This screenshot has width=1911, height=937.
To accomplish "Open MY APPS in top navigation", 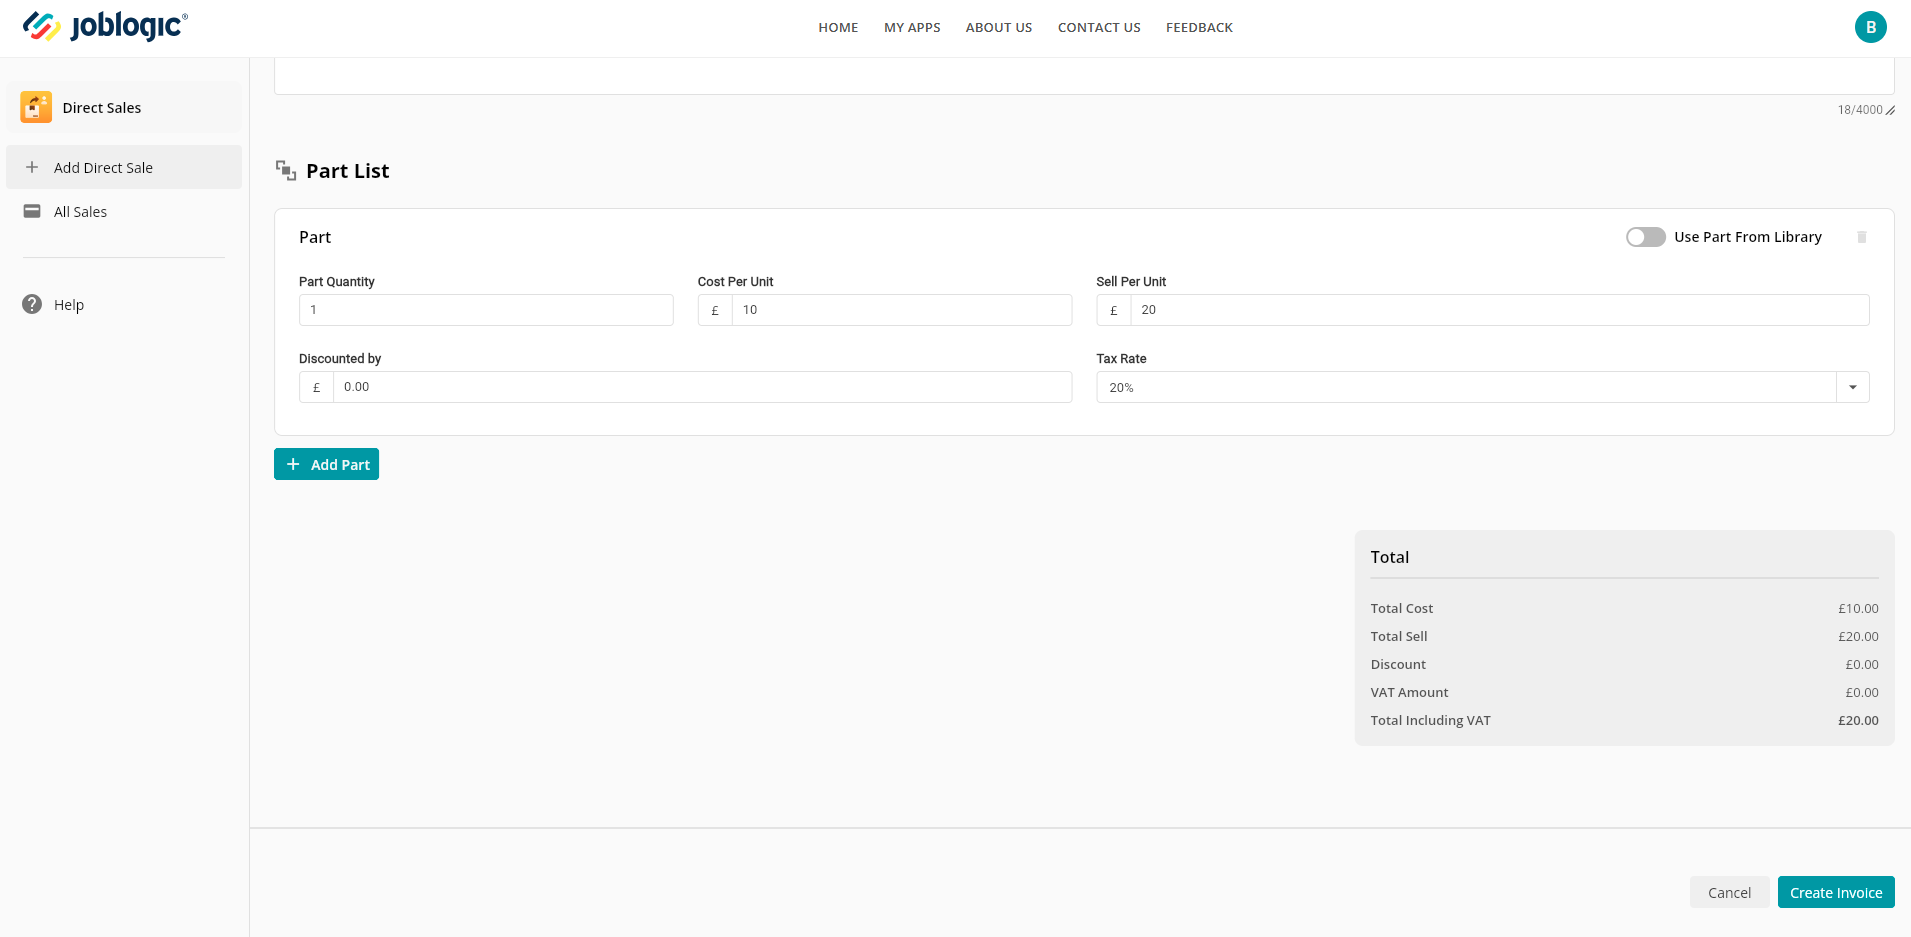I will [x=912, y=27].
